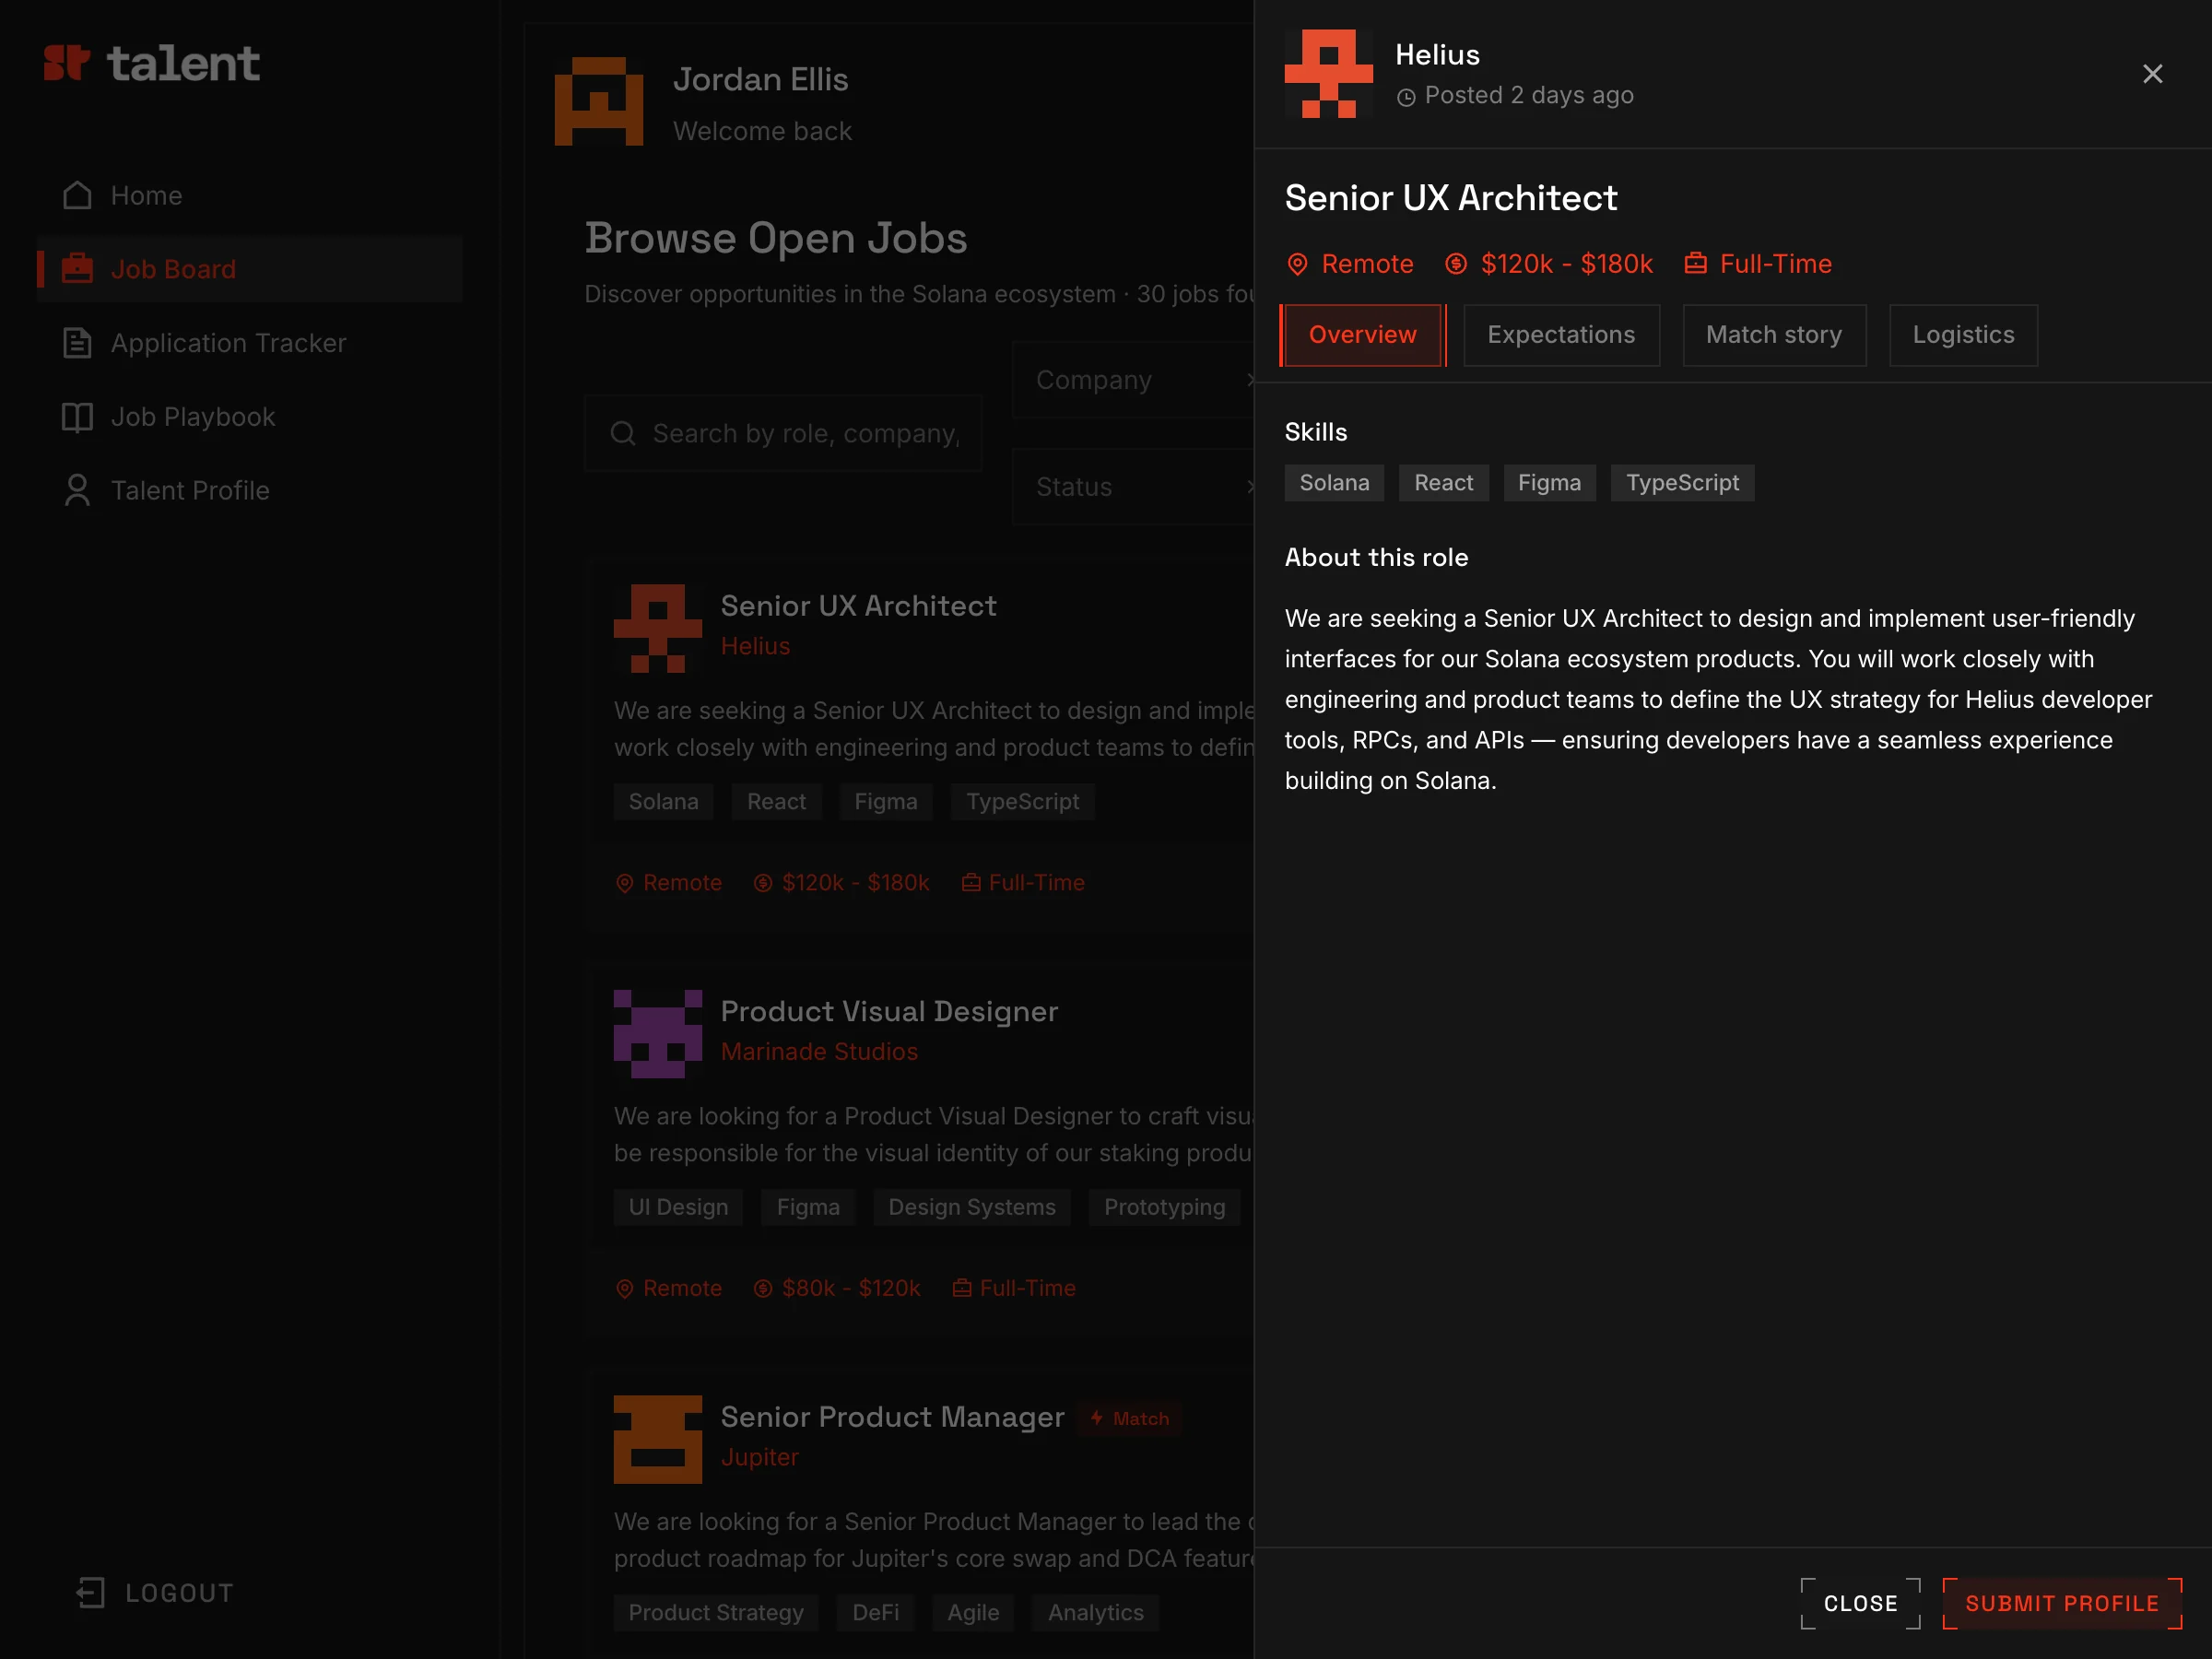Click SUBMIT PROFILE button
2212x1659 pixels.
pos(2061,1603)
